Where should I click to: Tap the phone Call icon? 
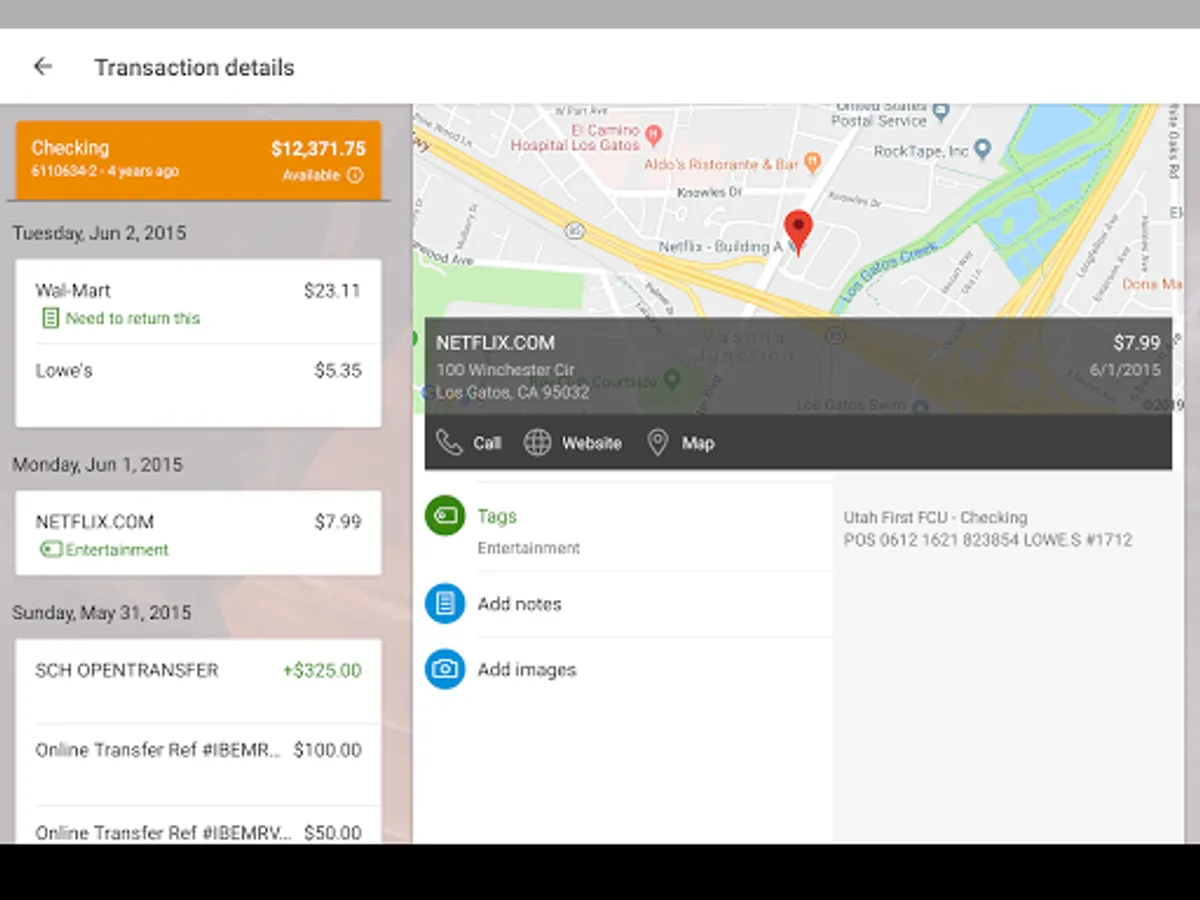click(x=450, y=443)
